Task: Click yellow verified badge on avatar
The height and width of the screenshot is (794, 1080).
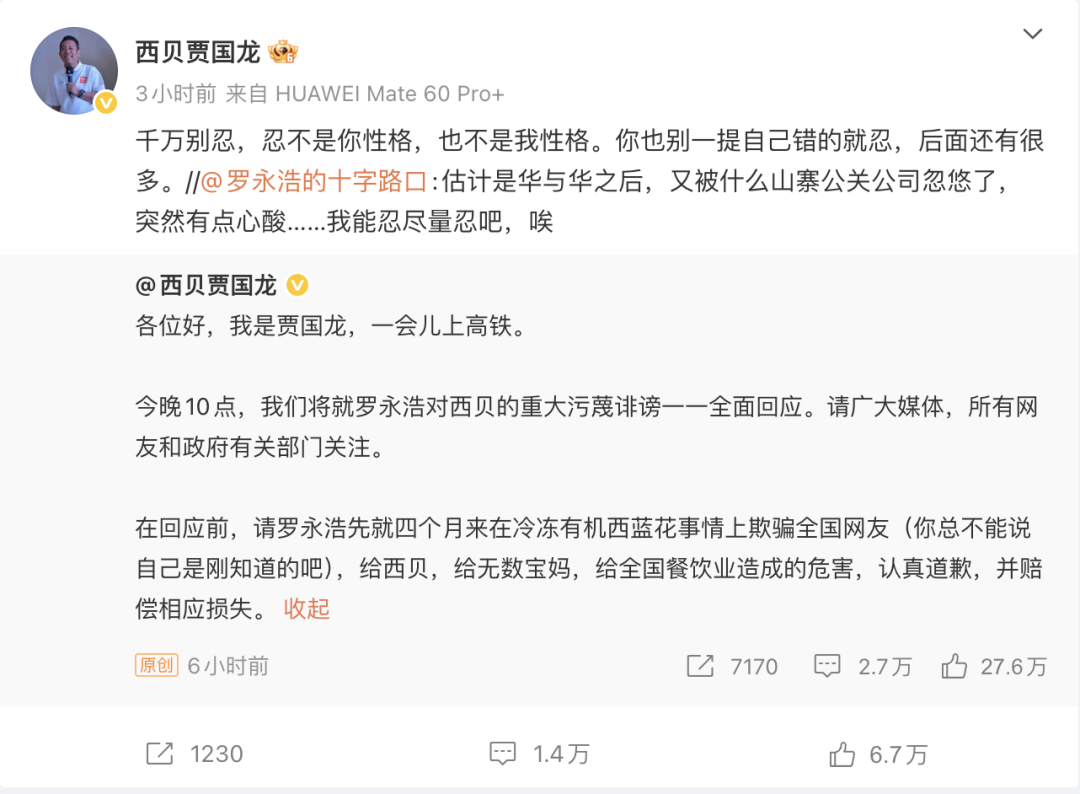Action: (x=106, y=102)
